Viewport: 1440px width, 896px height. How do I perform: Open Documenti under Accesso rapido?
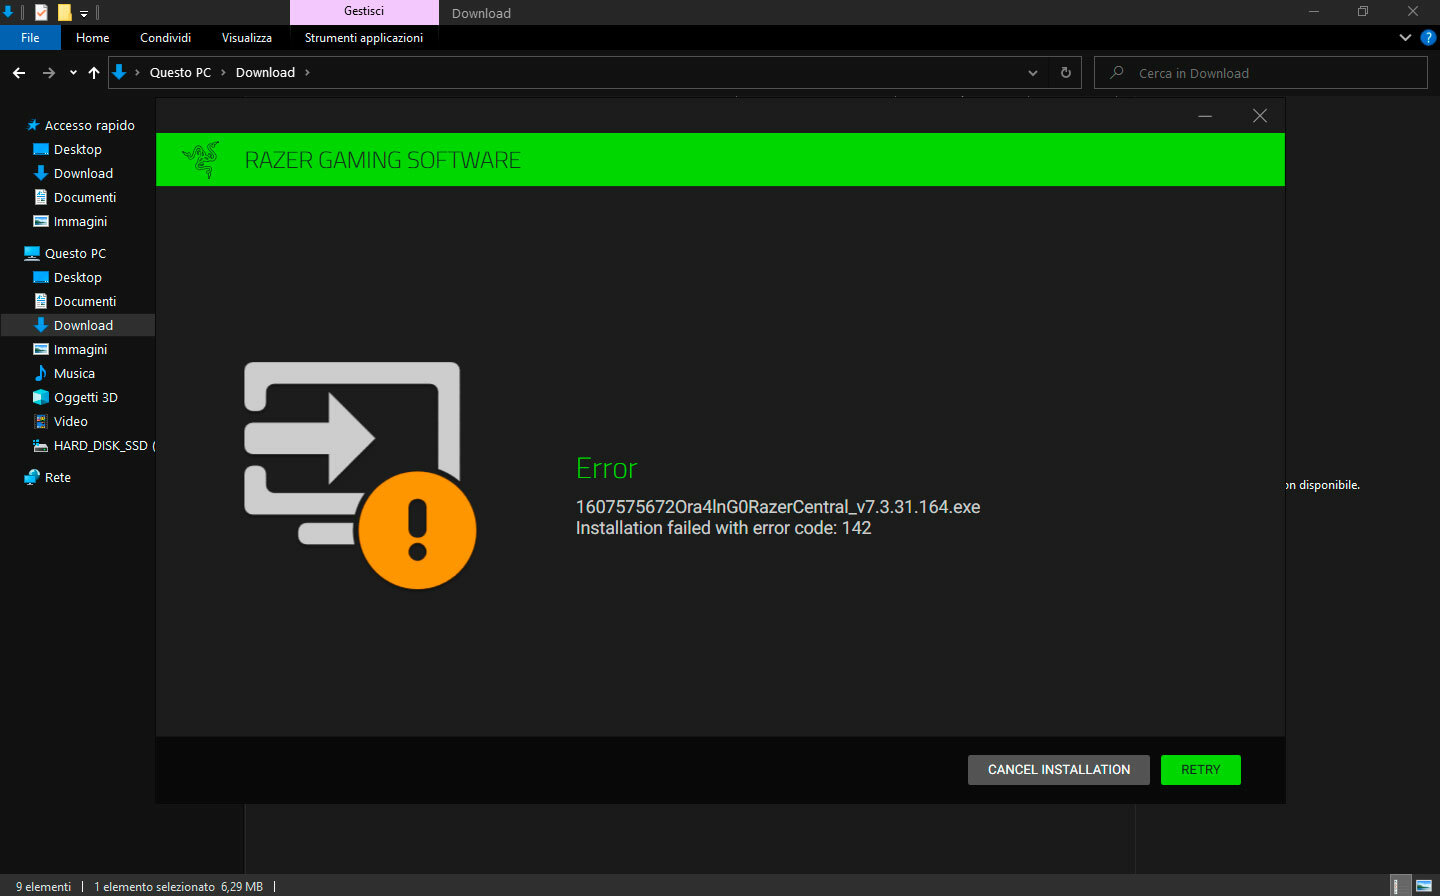coord(85,197)
